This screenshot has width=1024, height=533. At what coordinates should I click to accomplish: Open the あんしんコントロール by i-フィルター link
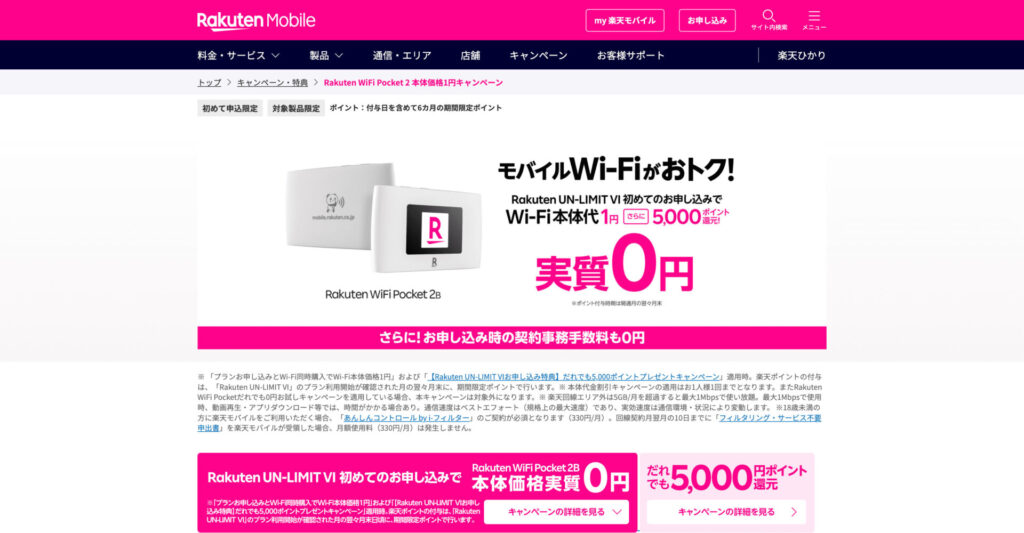406,418
